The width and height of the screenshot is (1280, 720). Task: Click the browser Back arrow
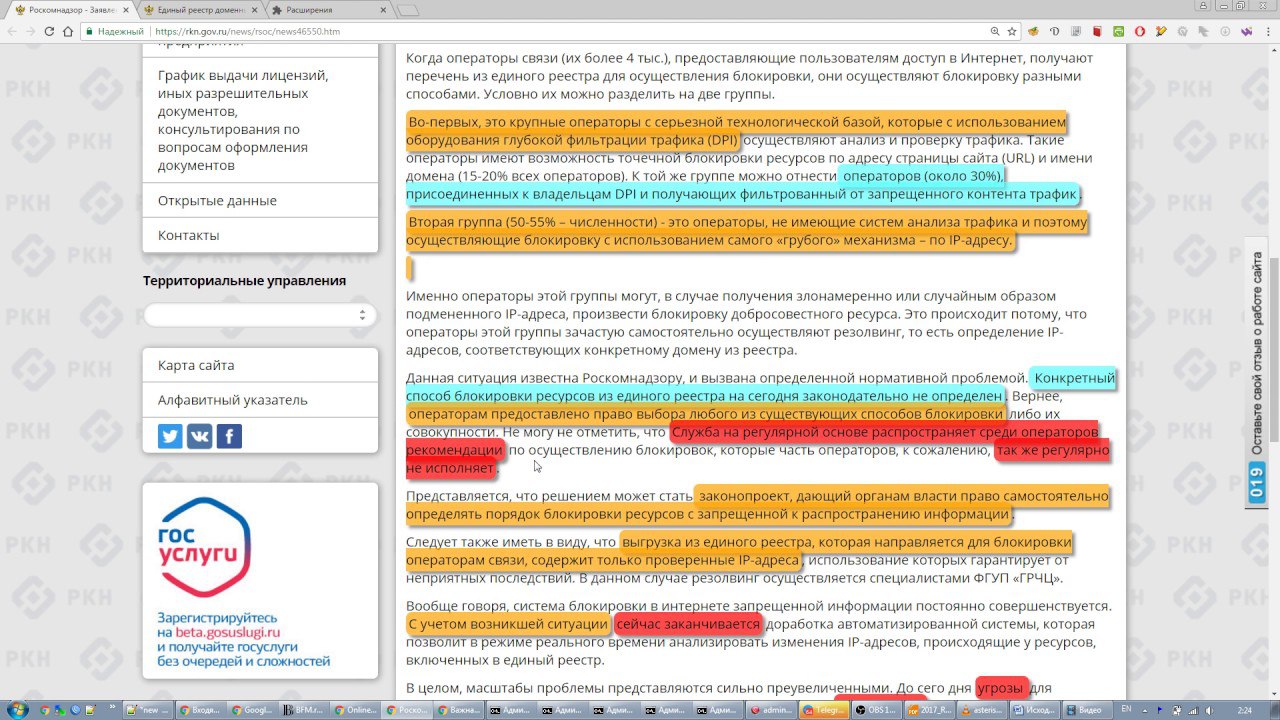(11, 31)
